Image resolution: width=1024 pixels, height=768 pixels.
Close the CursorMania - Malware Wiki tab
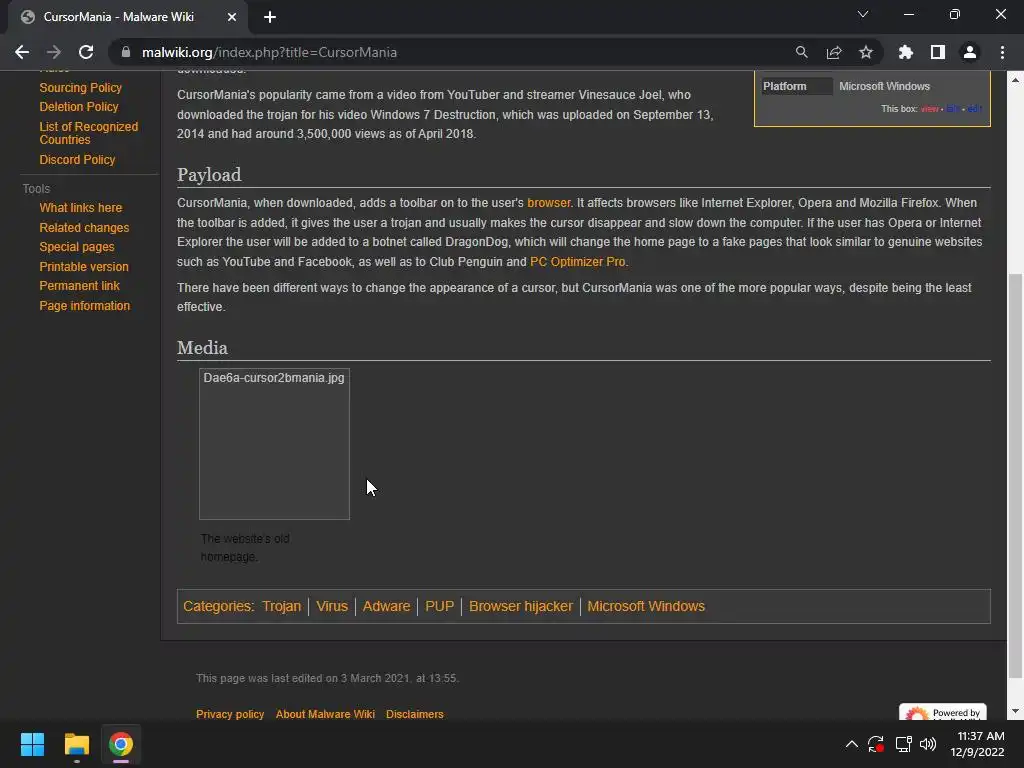coord(232,17)
